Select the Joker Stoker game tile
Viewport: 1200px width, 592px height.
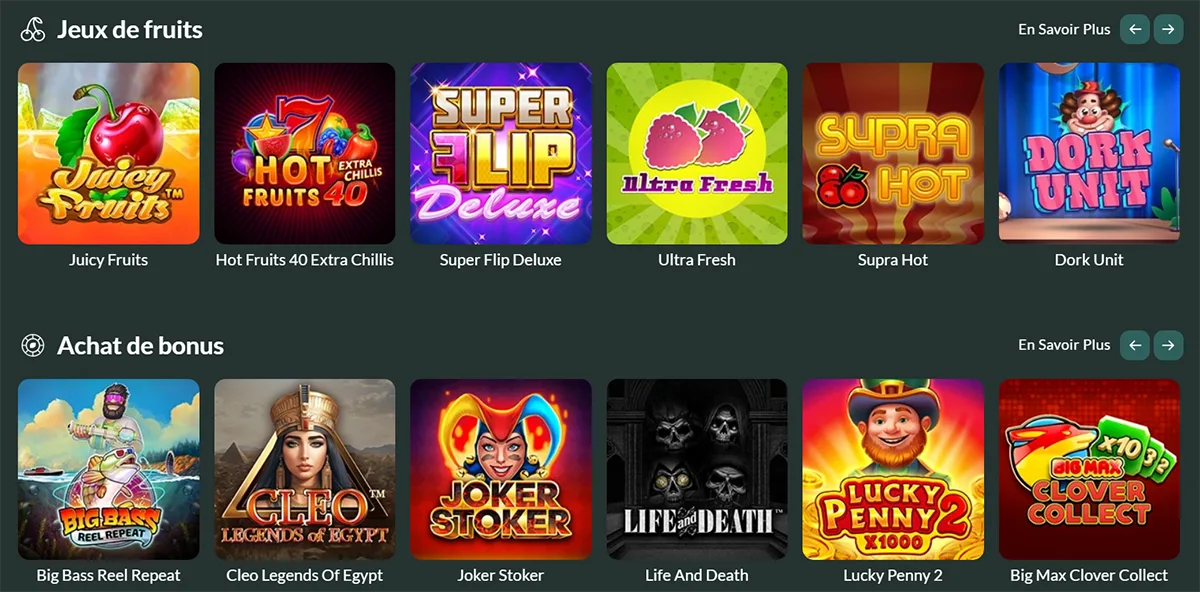(501, 469)
